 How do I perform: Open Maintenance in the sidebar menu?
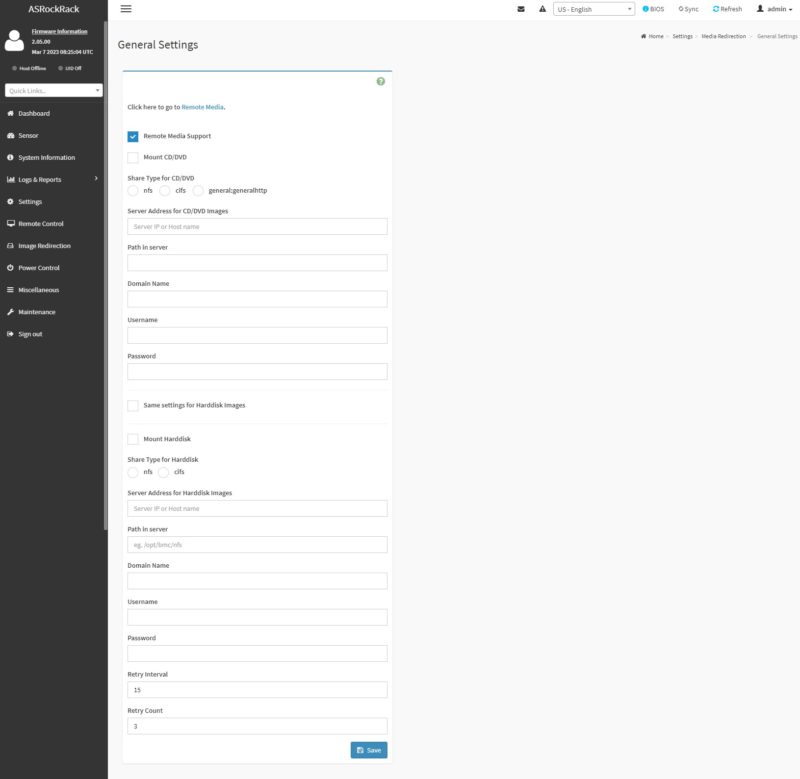coord(37,312)
